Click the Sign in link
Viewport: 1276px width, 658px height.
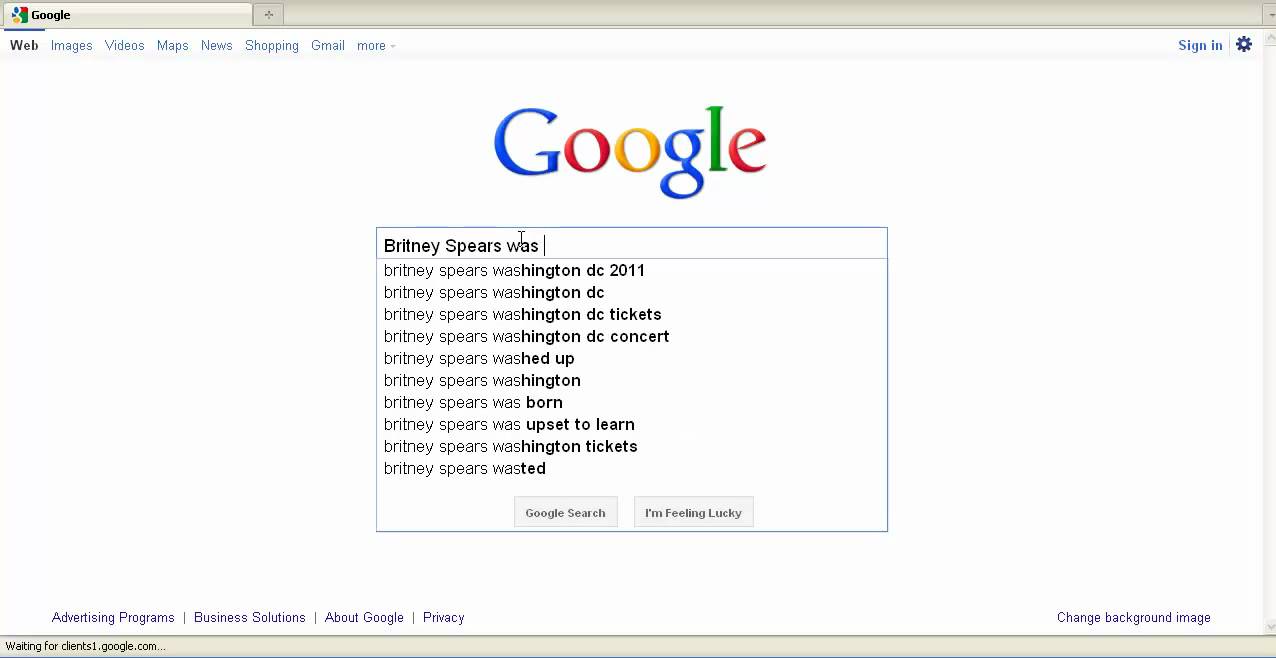[1200, 45]
